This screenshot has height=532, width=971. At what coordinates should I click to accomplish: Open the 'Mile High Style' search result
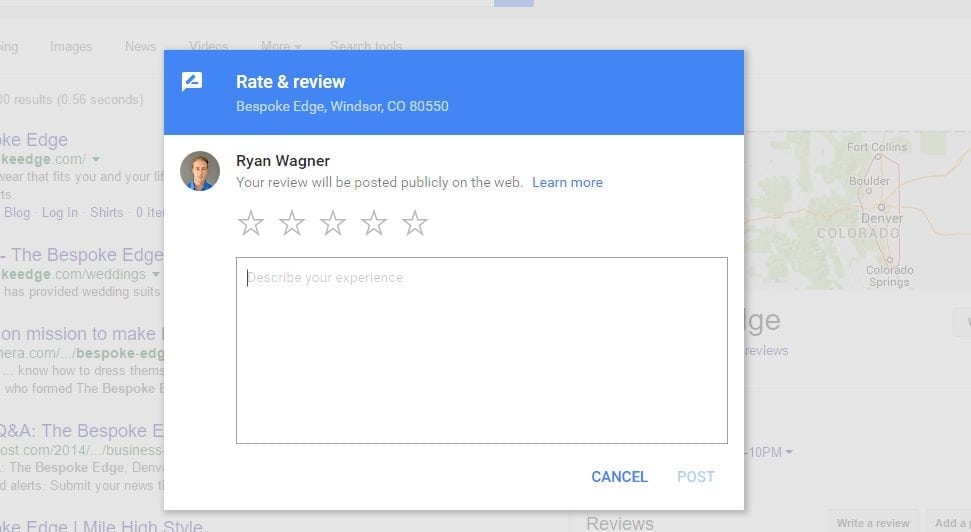[102, 525]
